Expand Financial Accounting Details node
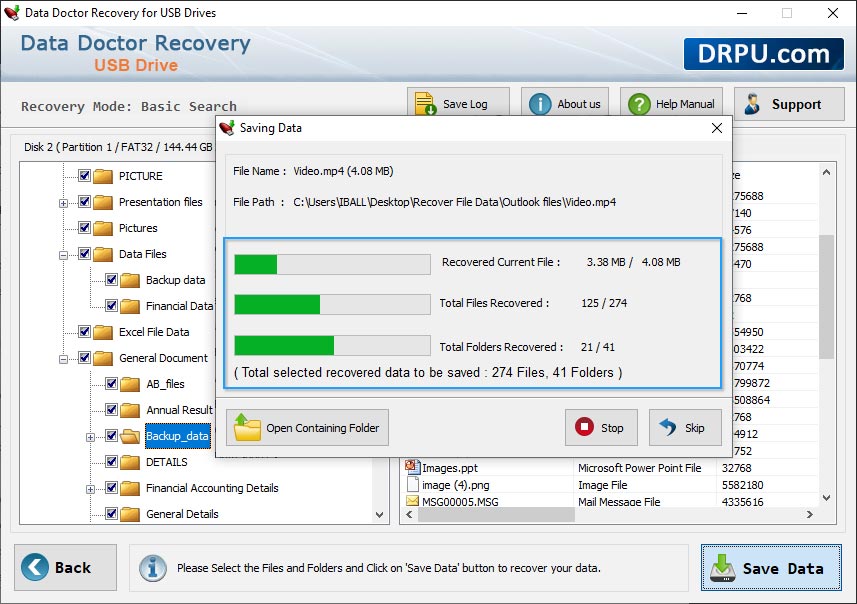The height and width of the screenshot is (604, 857). coord(90,489)
